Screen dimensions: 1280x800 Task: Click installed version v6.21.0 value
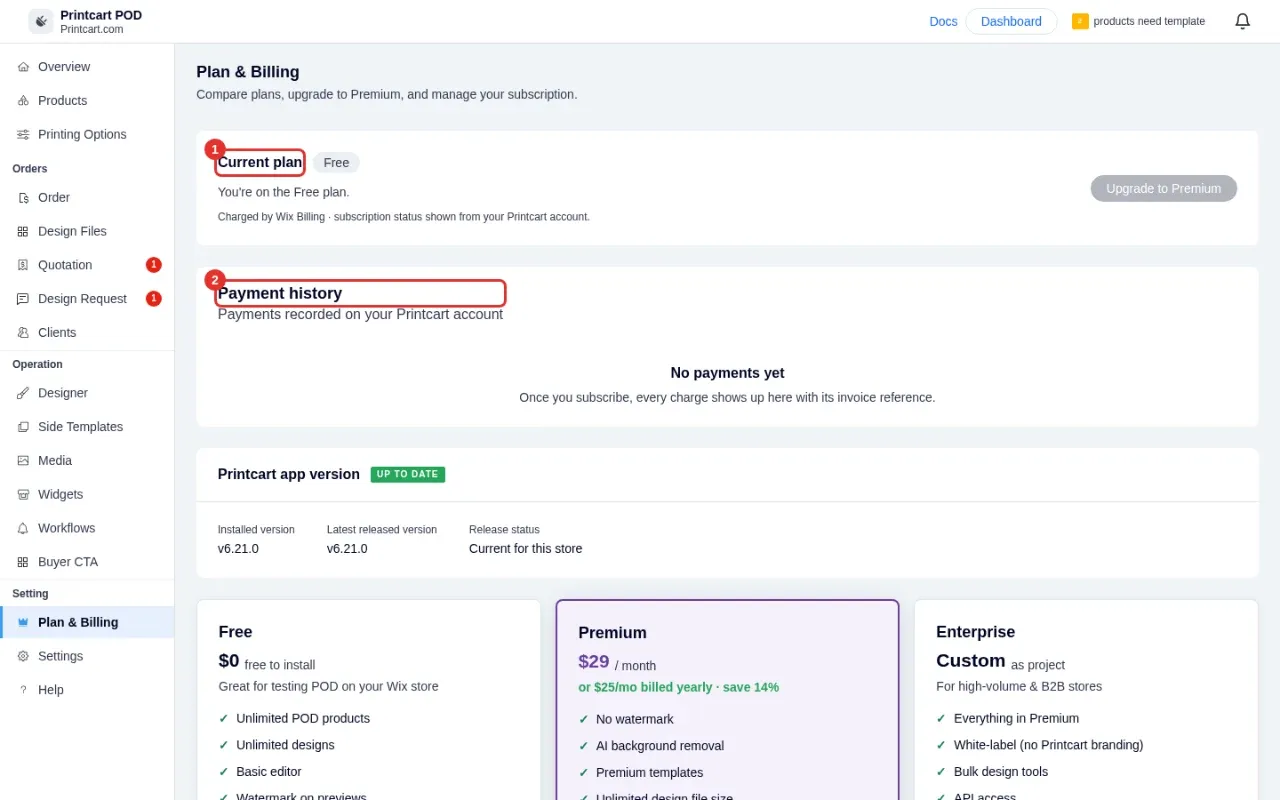pos(238,548)
